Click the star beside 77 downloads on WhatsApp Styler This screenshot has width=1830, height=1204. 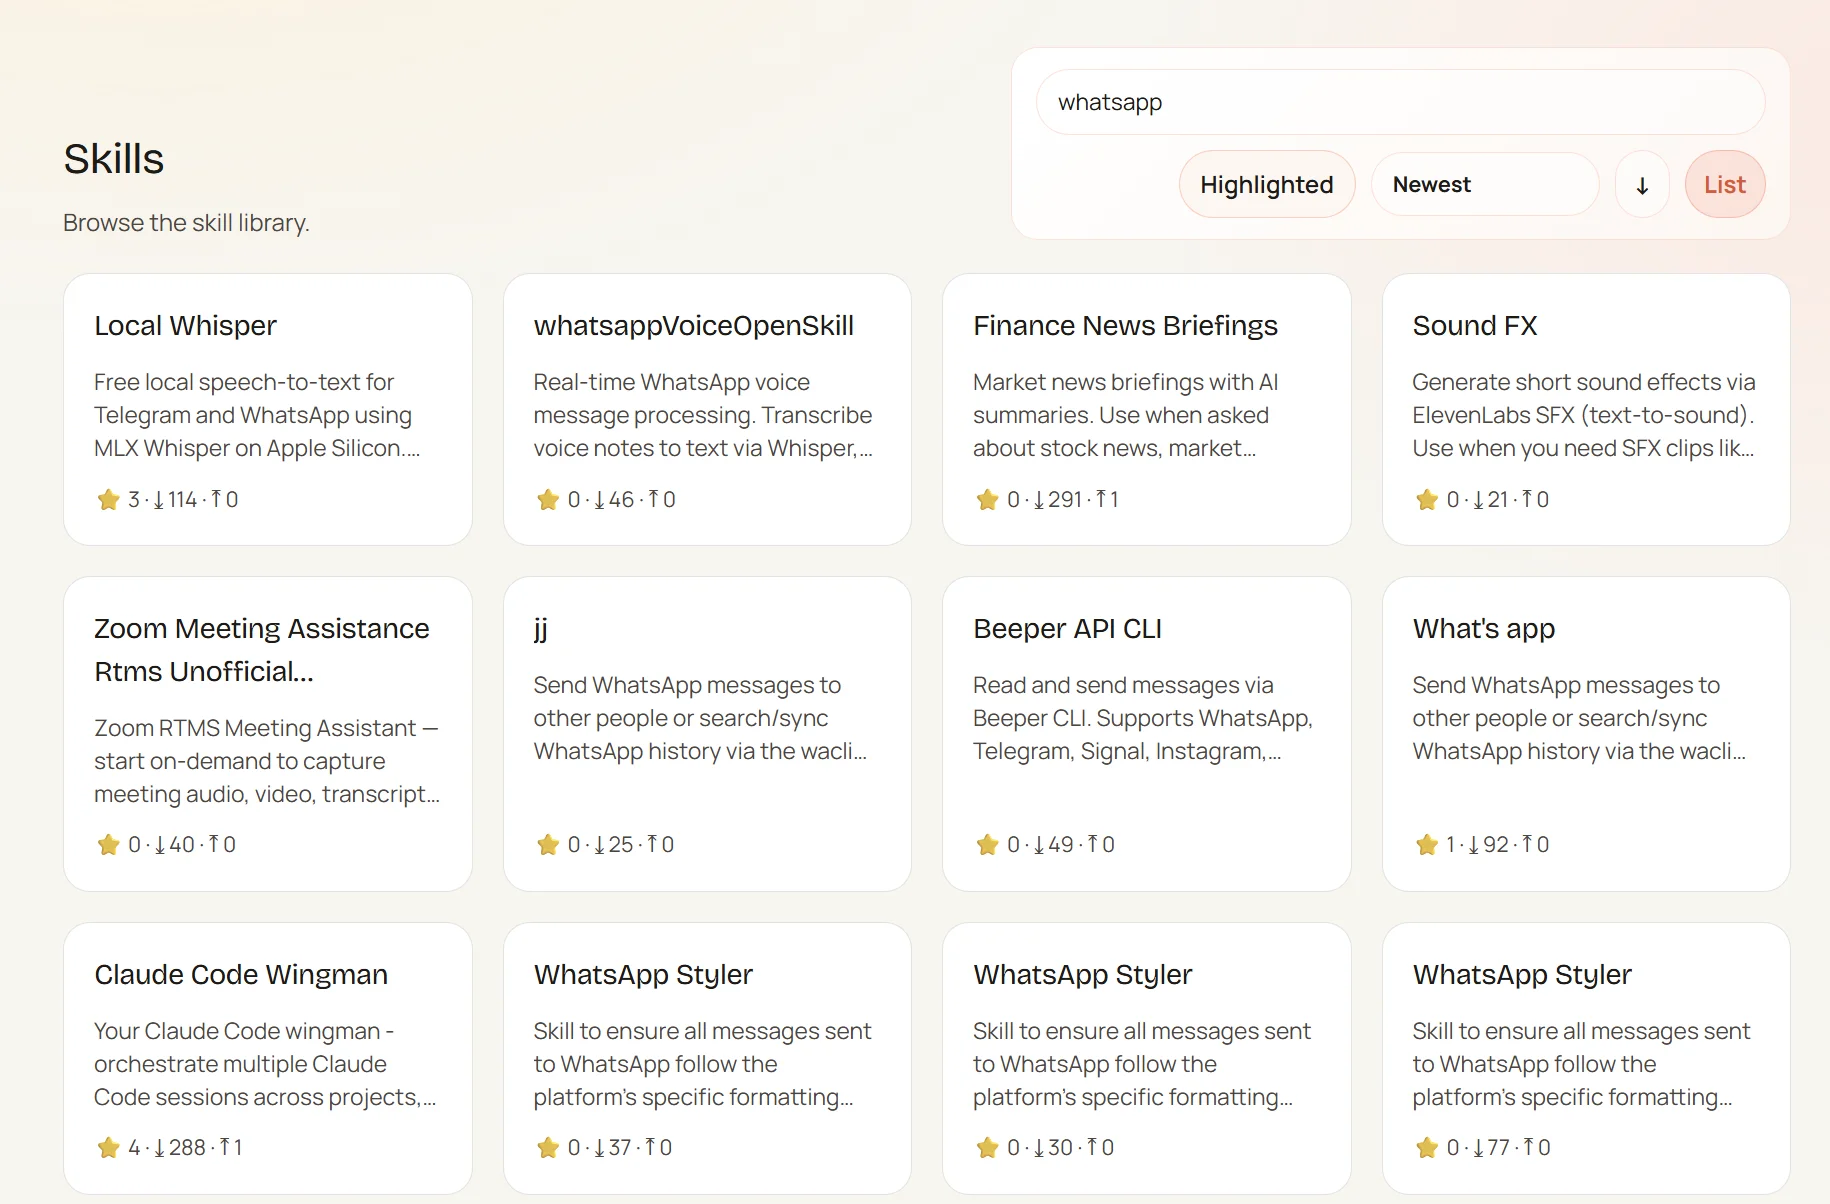pos(1427,1147)
